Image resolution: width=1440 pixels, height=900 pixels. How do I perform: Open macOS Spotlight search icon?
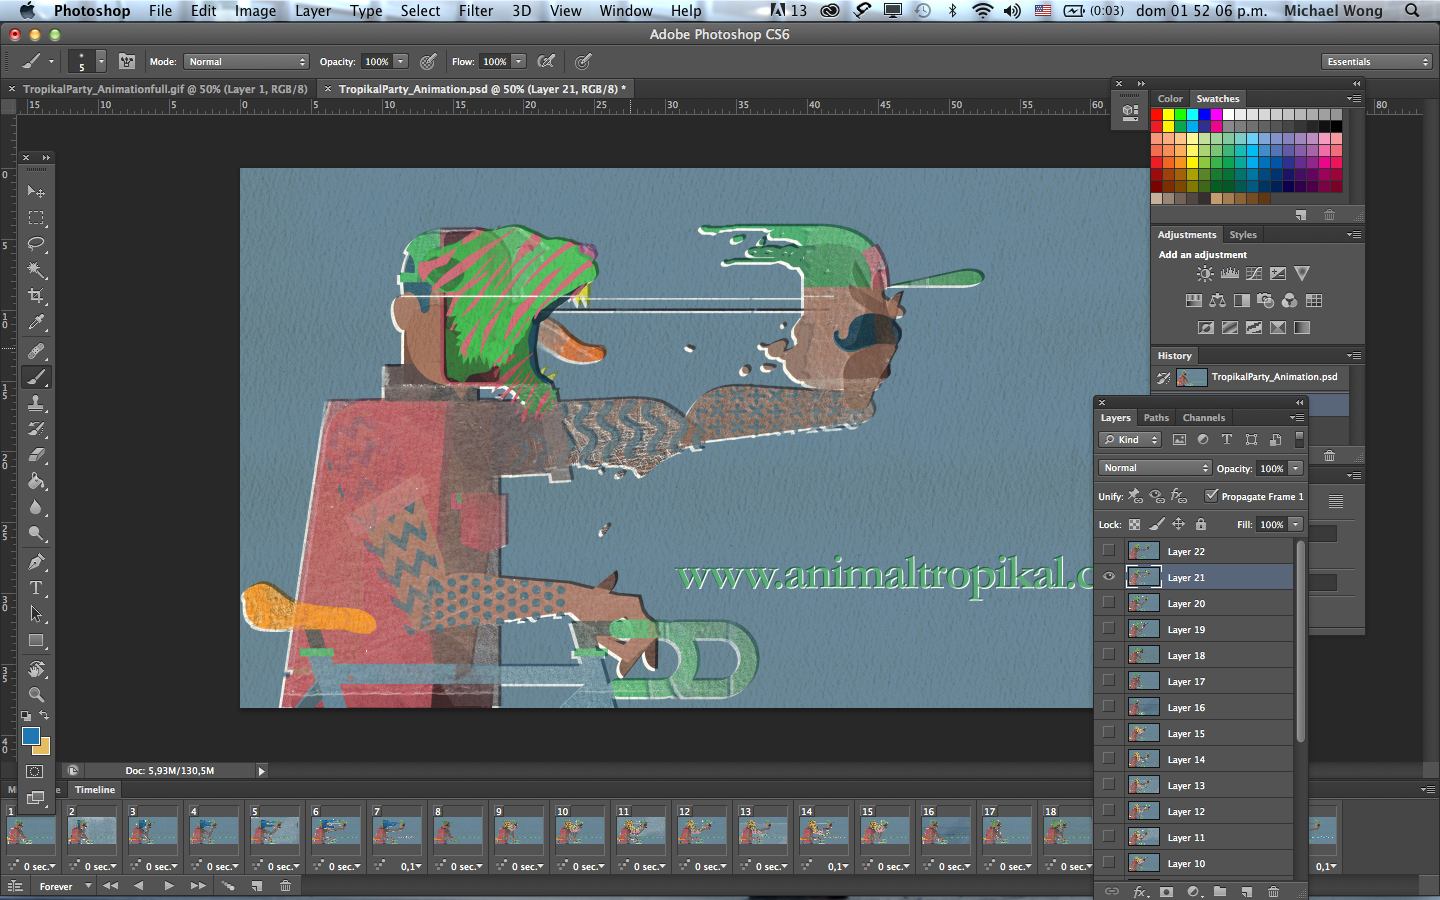[x=1412, y=11]
